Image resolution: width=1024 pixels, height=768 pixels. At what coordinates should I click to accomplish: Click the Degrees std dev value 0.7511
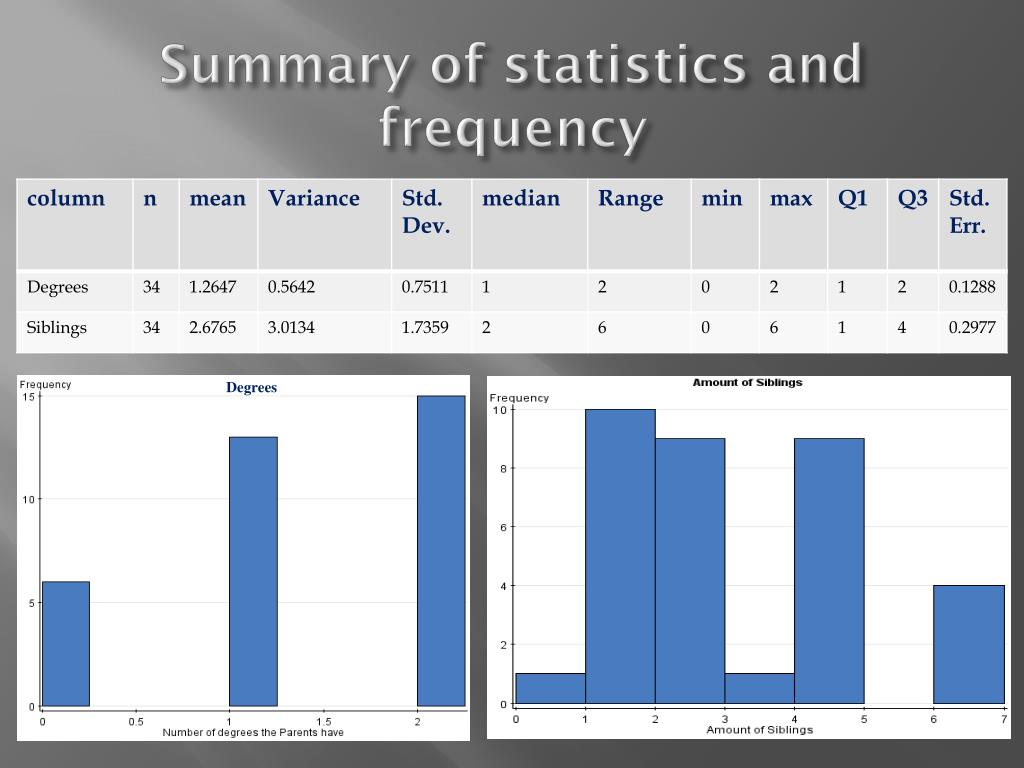point(424,287)
